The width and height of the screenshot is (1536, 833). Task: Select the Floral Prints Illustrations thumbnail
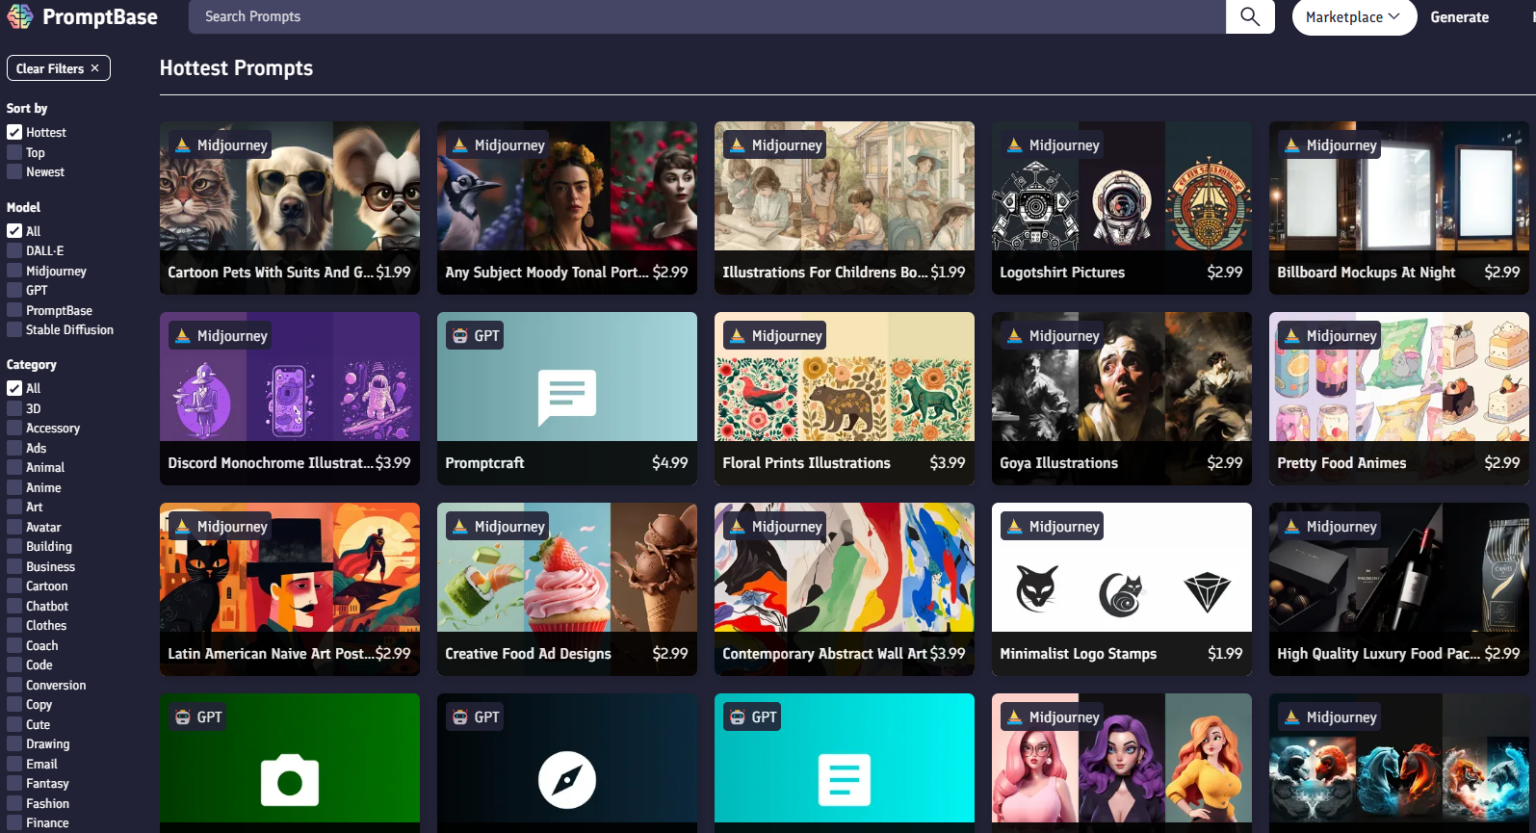coord(844,398)
